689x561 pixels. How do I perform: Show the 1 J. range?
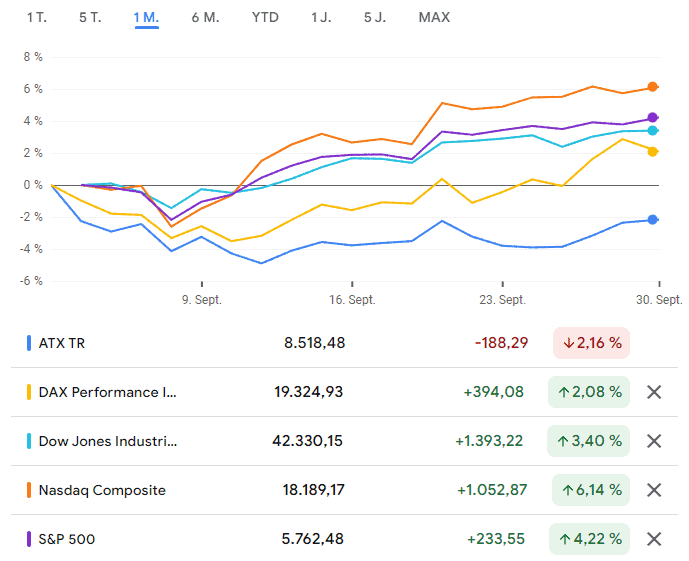[x=321, y=18]
